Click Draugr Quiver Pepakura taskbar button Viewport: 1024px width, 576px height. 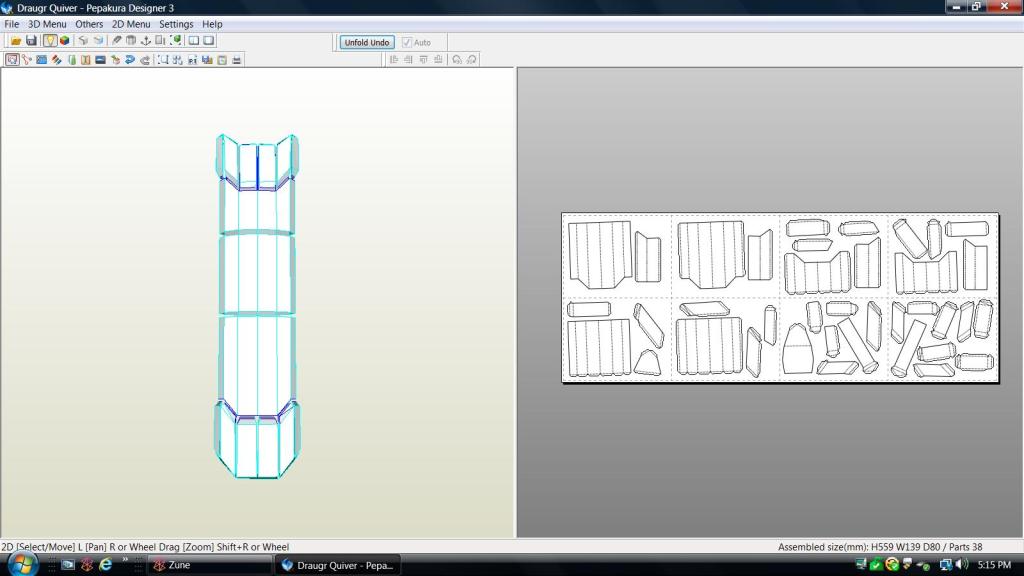point(337,565)
